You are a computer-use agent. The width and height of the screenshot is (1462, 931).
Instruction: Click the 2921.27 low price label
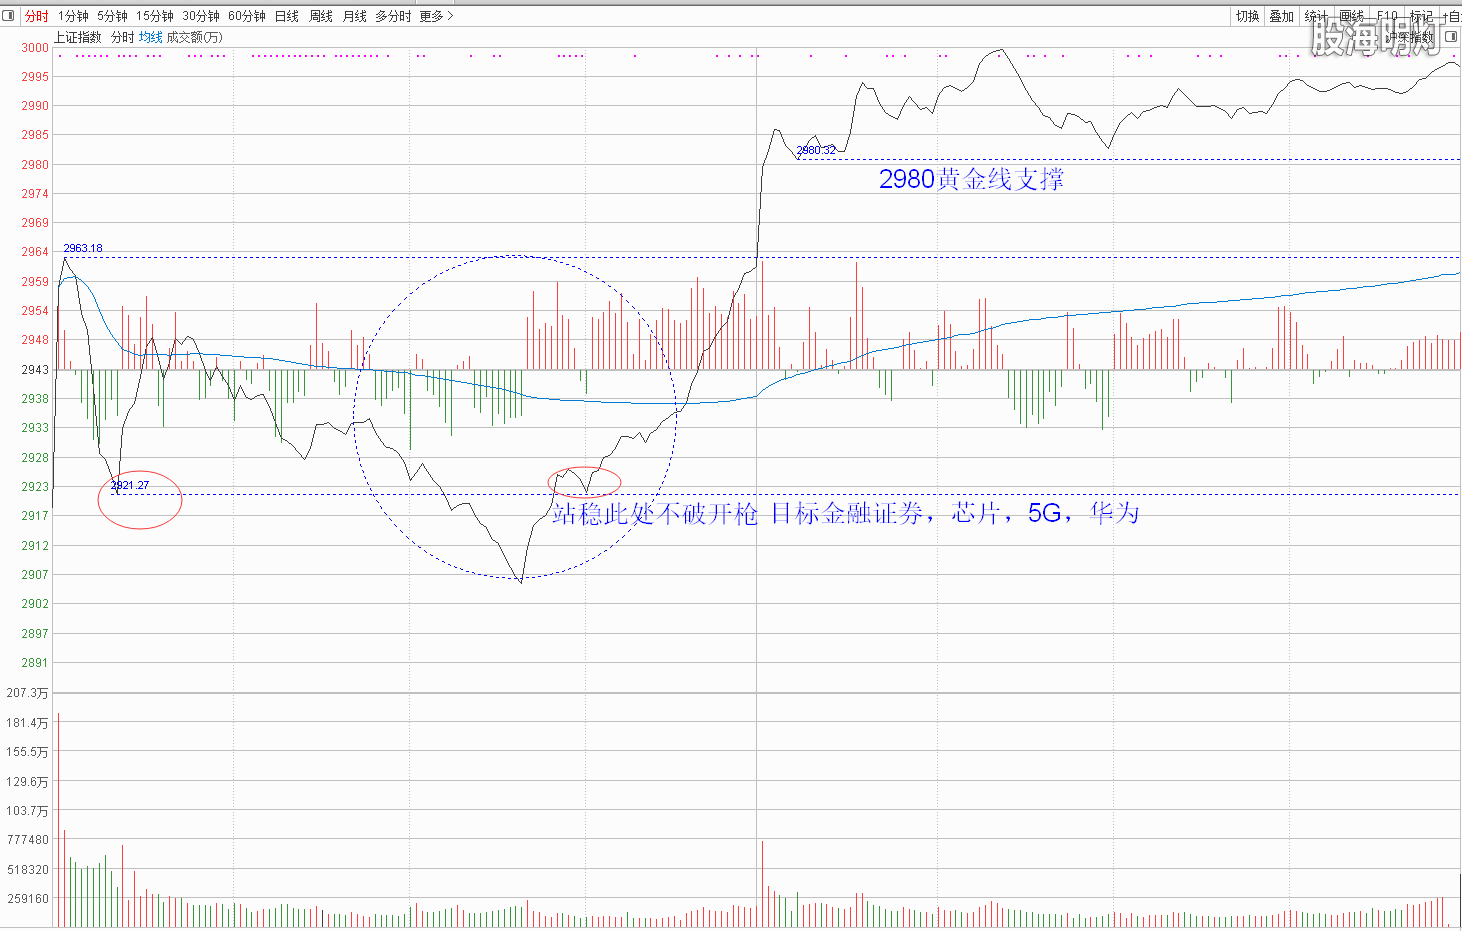coord(130,485)
